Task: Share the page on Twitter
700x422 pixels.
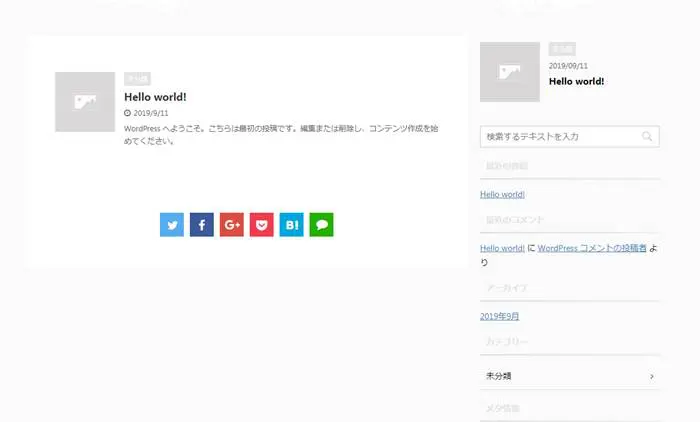Action: [172, 225]
